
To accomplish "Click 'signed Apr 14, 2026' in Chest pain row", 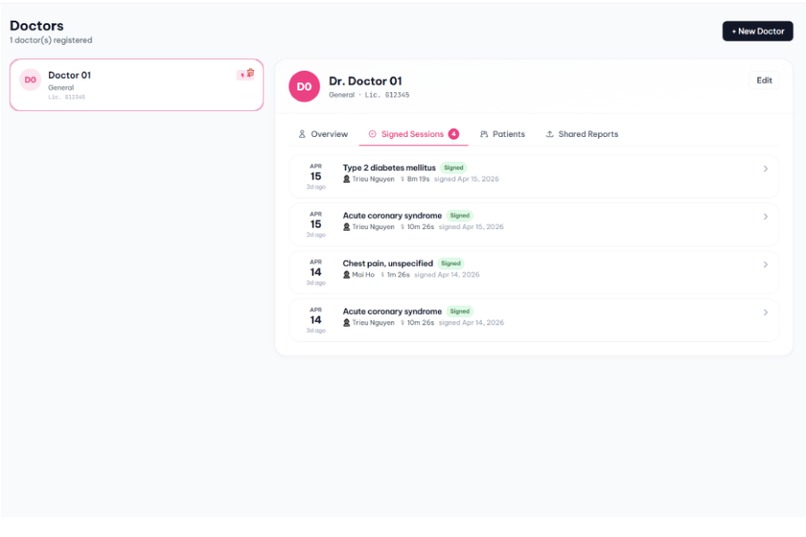I will (x=447, y=275).
